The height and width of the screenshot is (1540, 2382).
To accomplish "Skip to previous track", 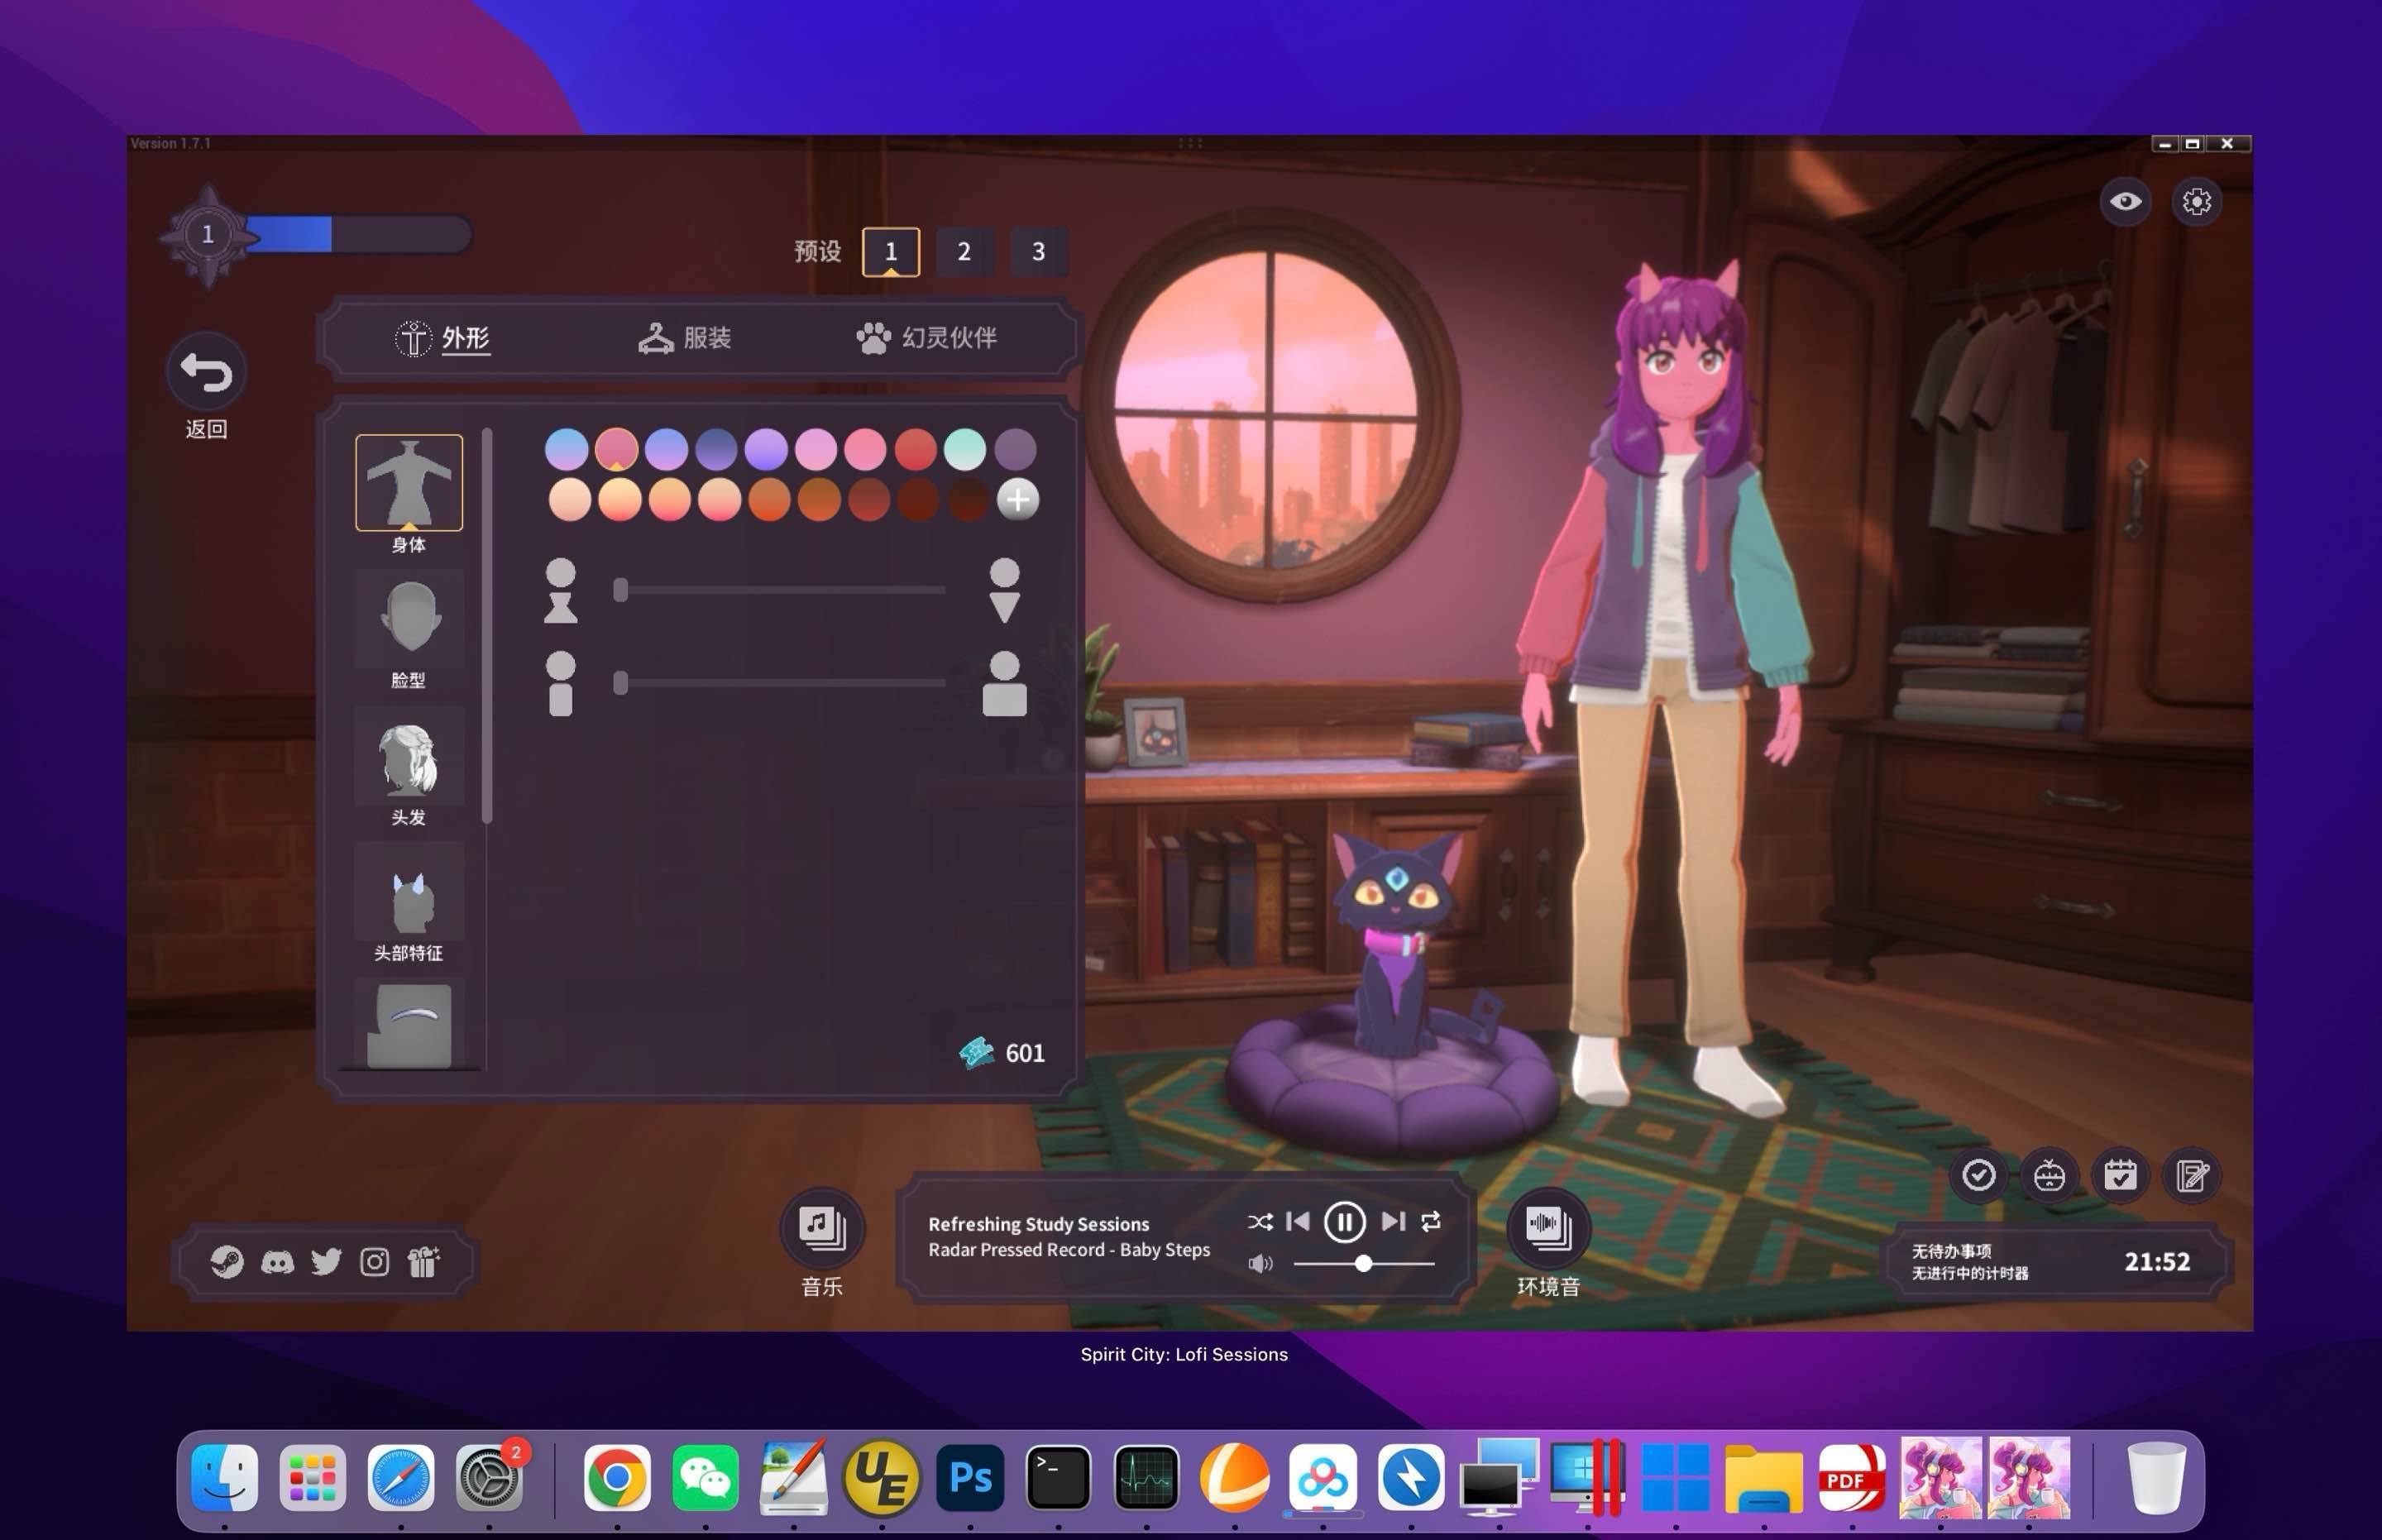I will point(1298,1221).
